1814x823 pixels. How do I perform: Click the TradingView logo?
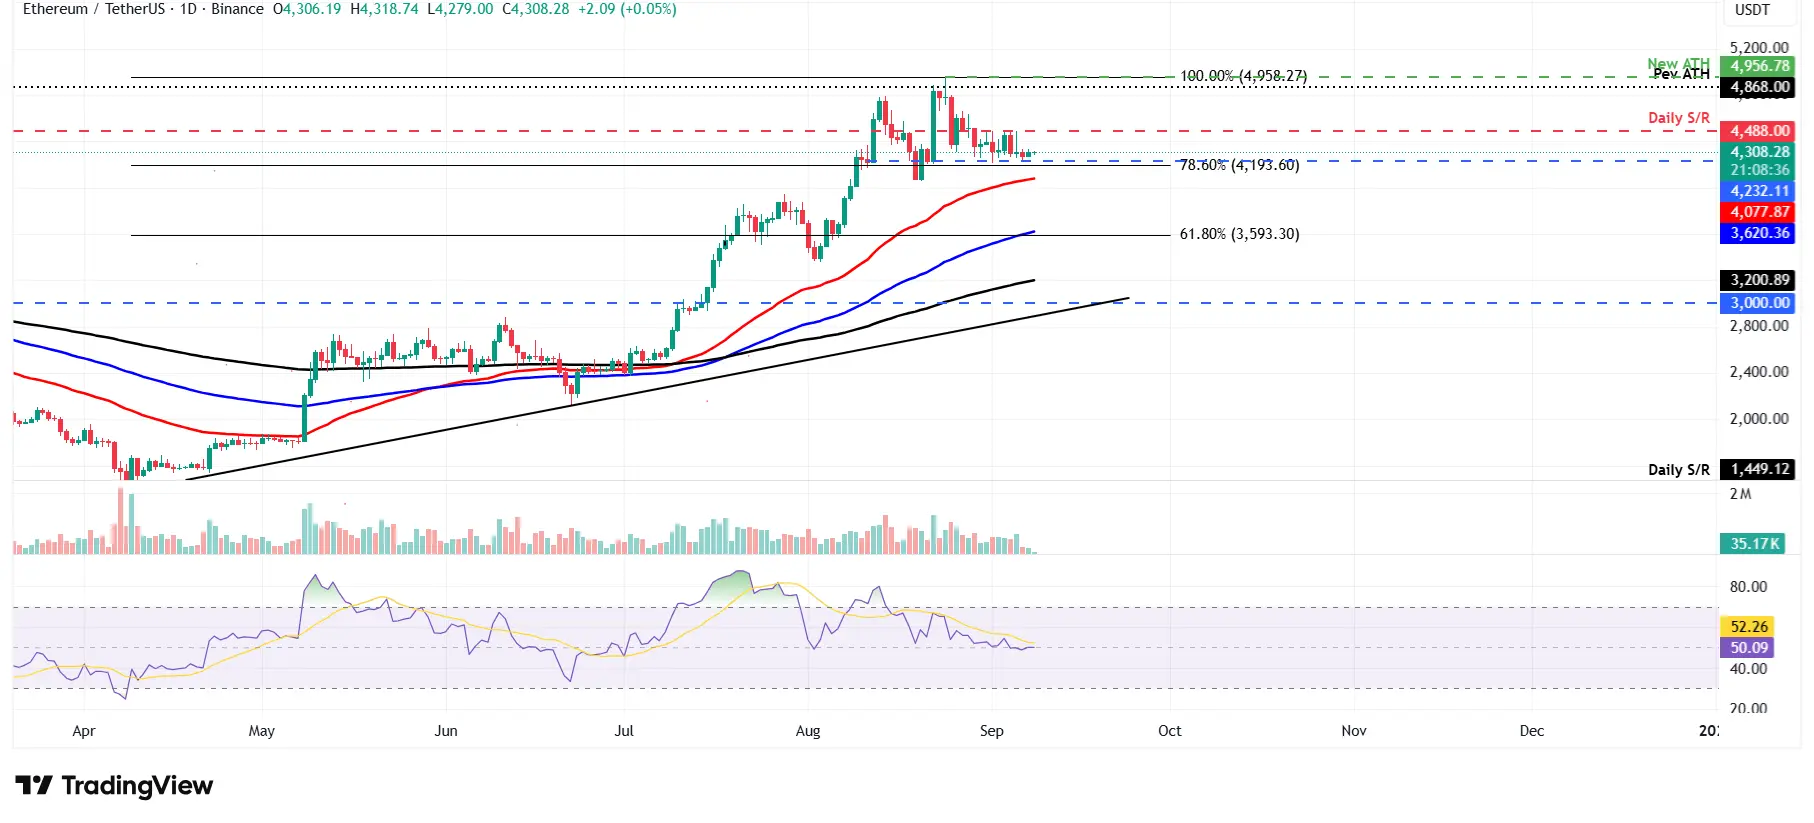(114, 786)
